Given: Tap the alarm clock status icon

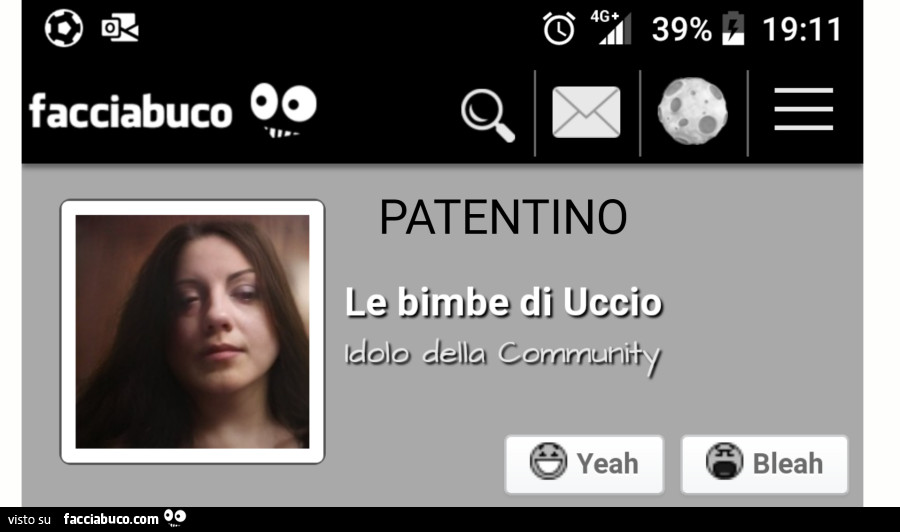Looking at the screenshot, I should coord(559,28).
